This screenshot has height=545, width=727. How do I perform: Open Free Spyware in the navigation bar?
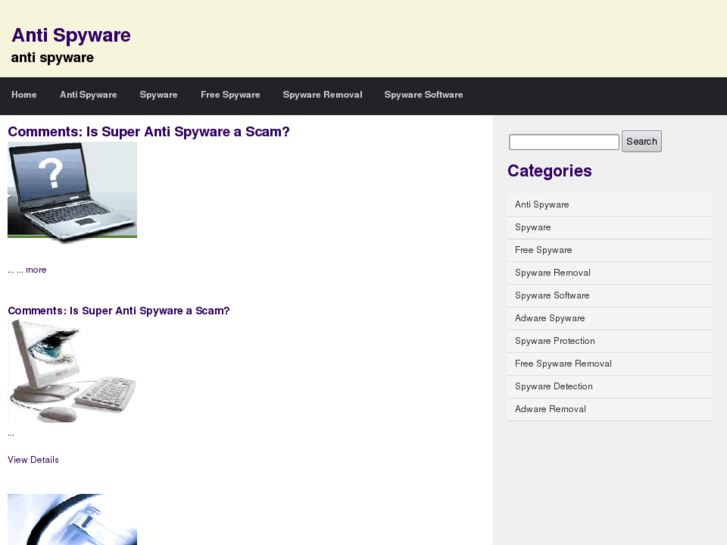click(x=230, y=95)
